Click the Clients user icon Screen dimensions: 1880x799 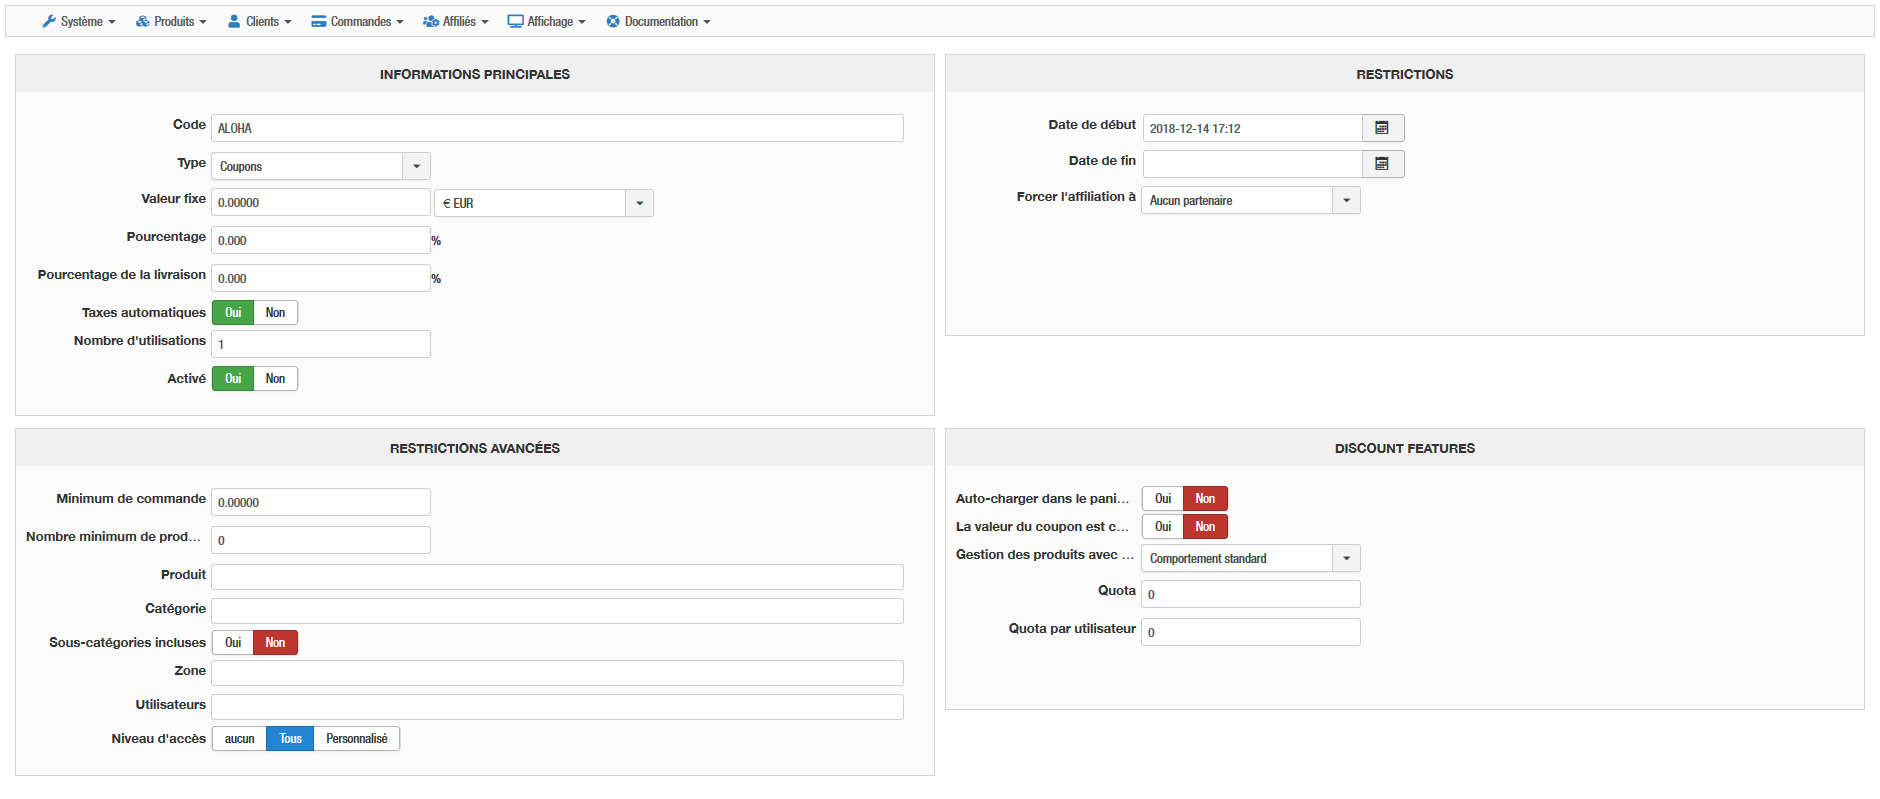[234, 21]
